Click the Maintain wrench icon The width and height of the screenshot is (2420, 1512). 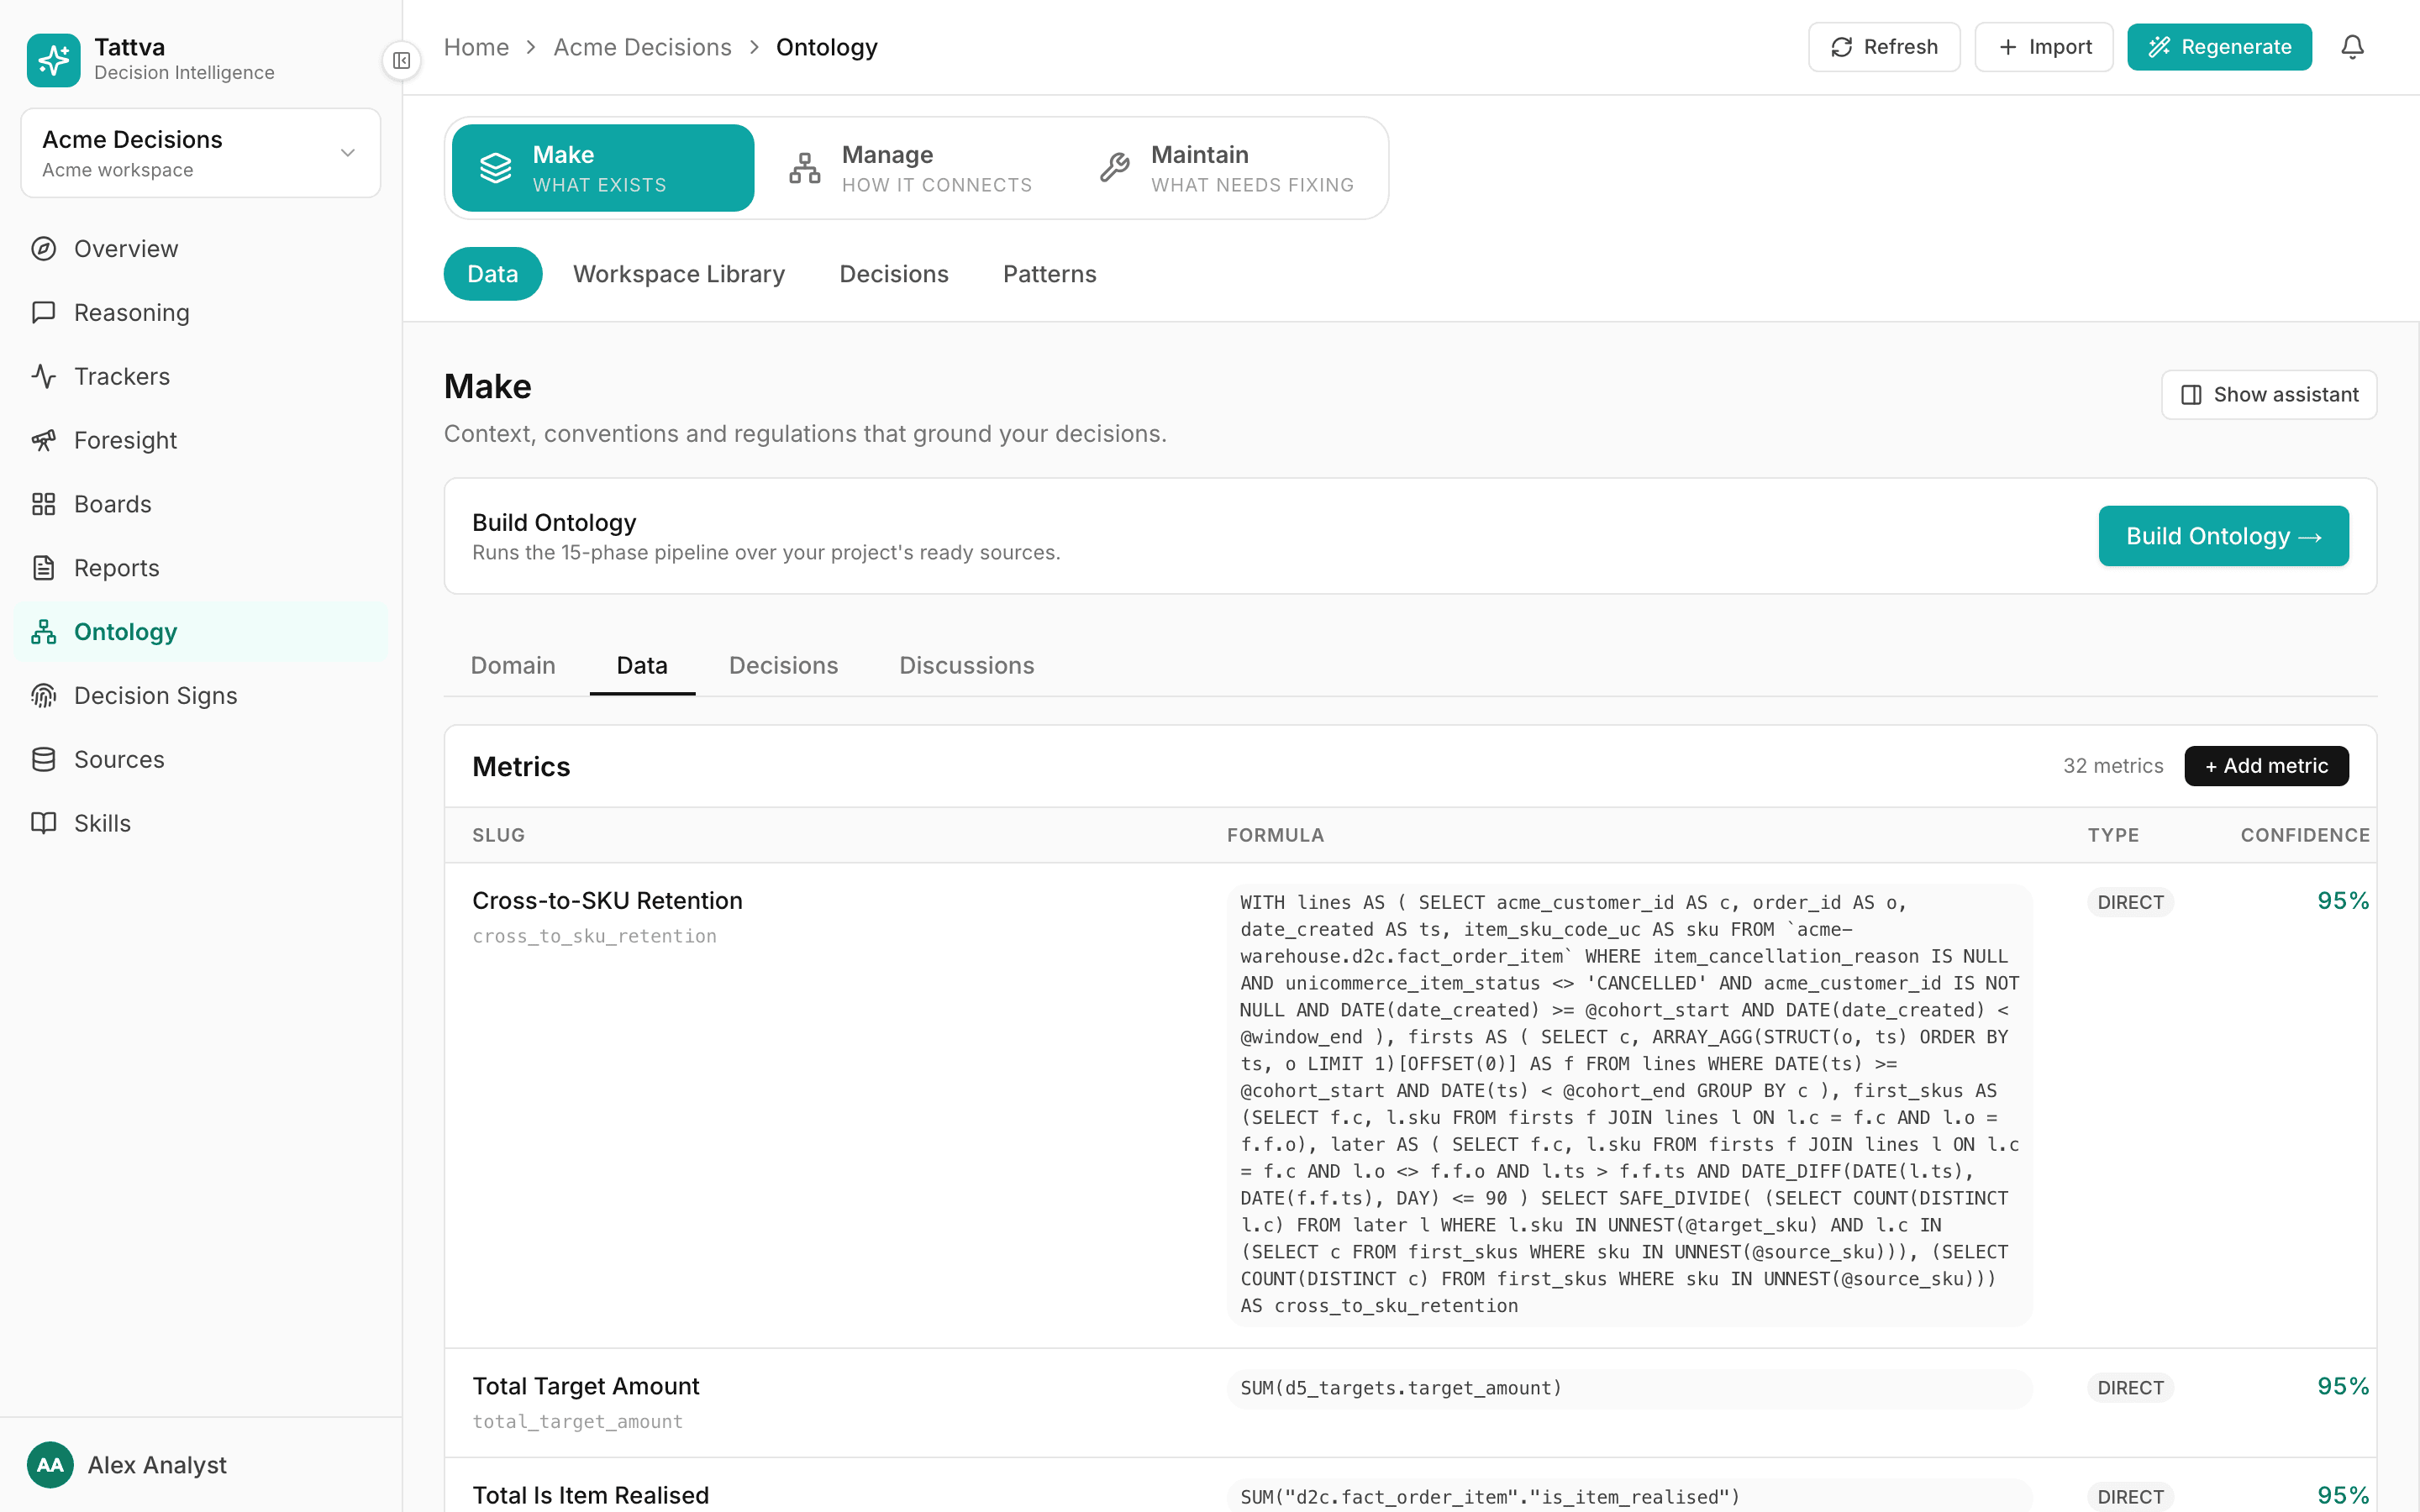click(1114, 168)
